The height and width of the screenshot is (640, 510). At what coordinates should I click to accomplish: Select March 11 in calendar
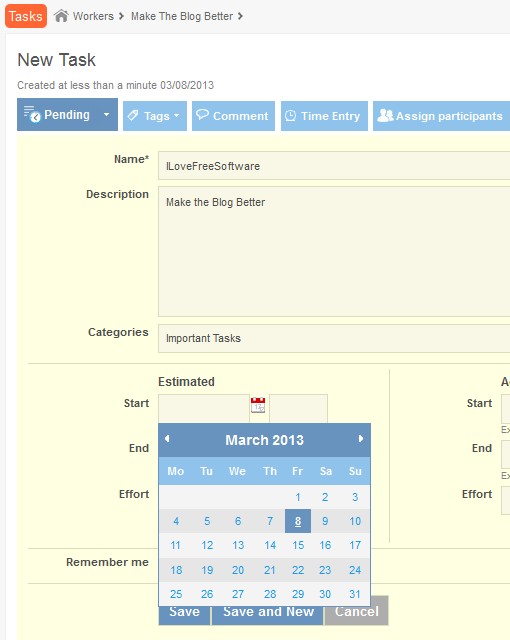click(x=176, y=545)
